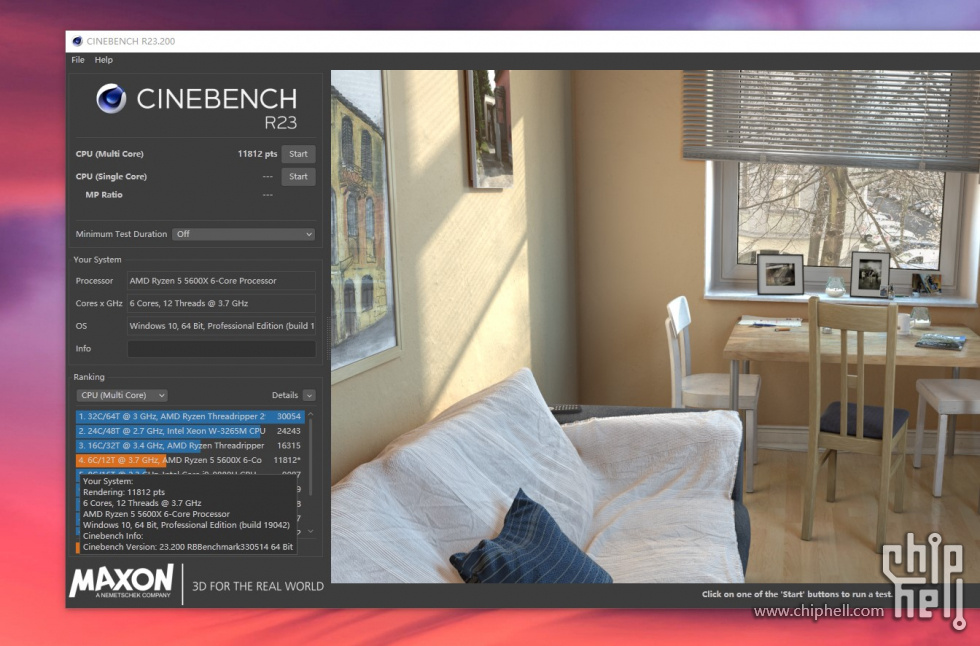Click the ranking list scroll-up arrow
Screen dimensions: 980x646
(x=311, y=414)
